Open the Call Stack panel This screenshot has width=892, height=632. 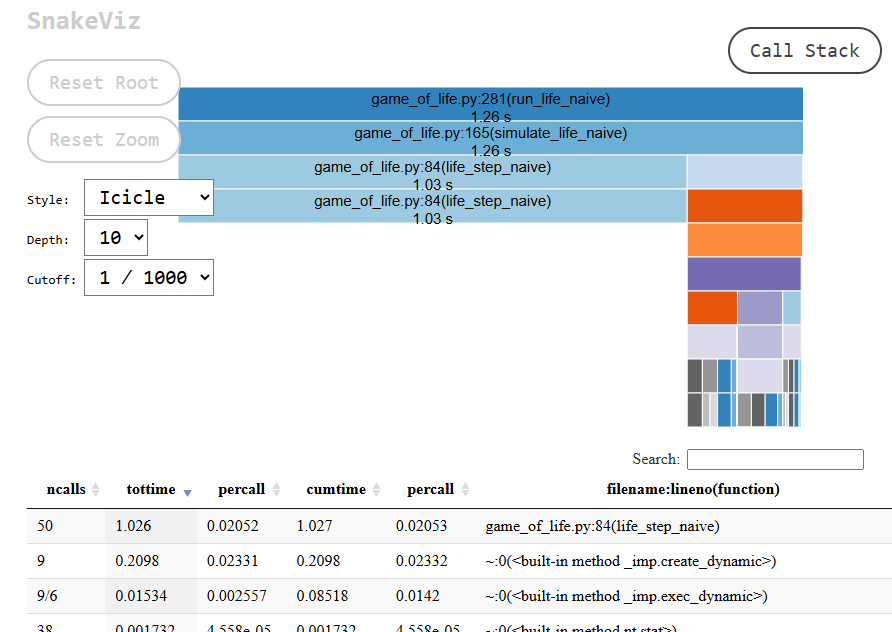[x=804, y=51]
